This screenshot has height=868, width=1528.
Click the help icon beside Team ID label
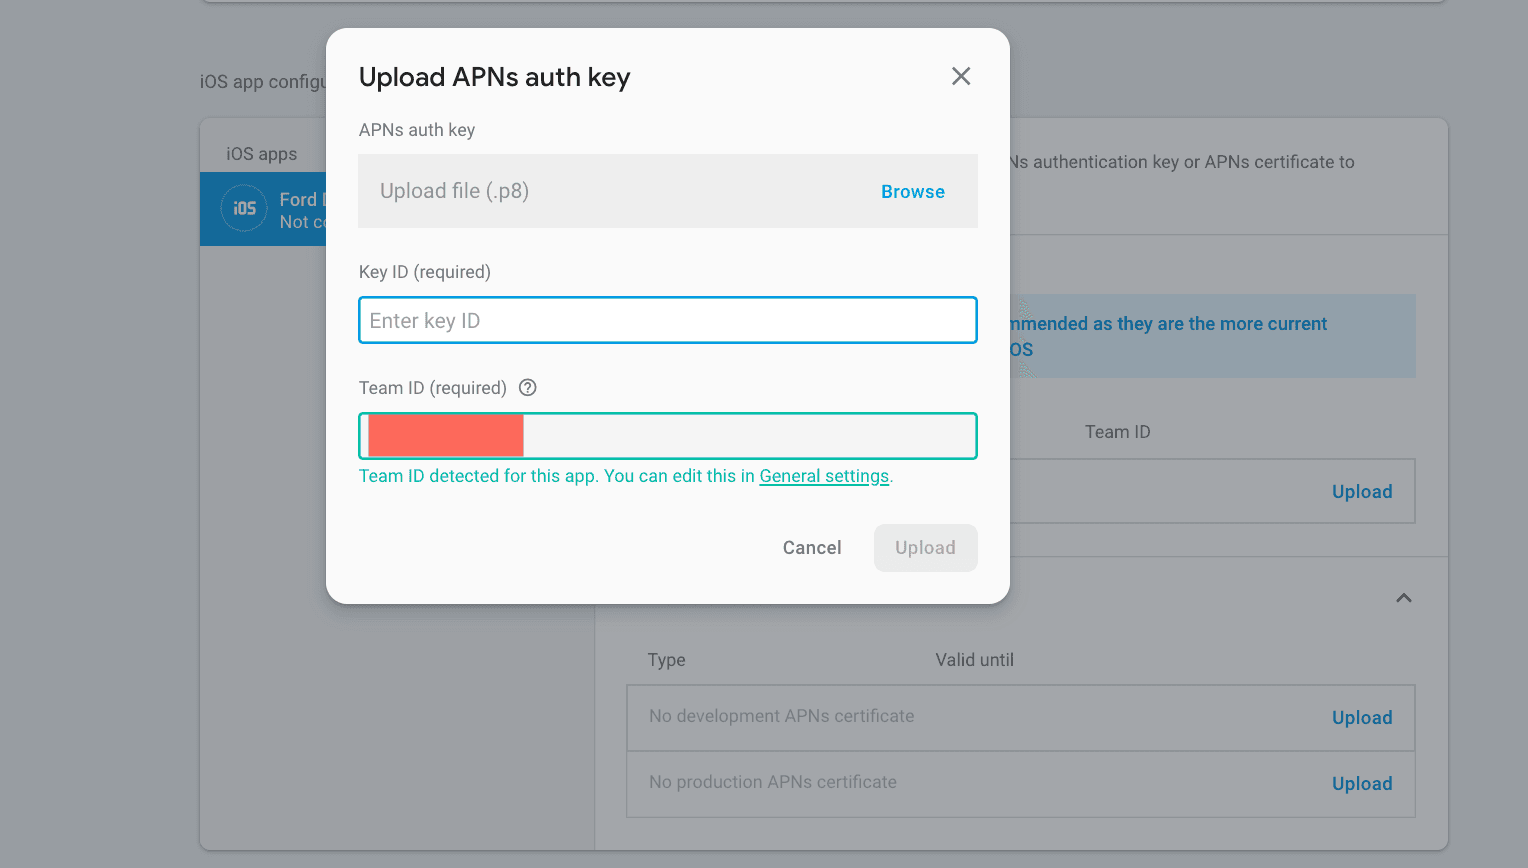coord(528,388)
